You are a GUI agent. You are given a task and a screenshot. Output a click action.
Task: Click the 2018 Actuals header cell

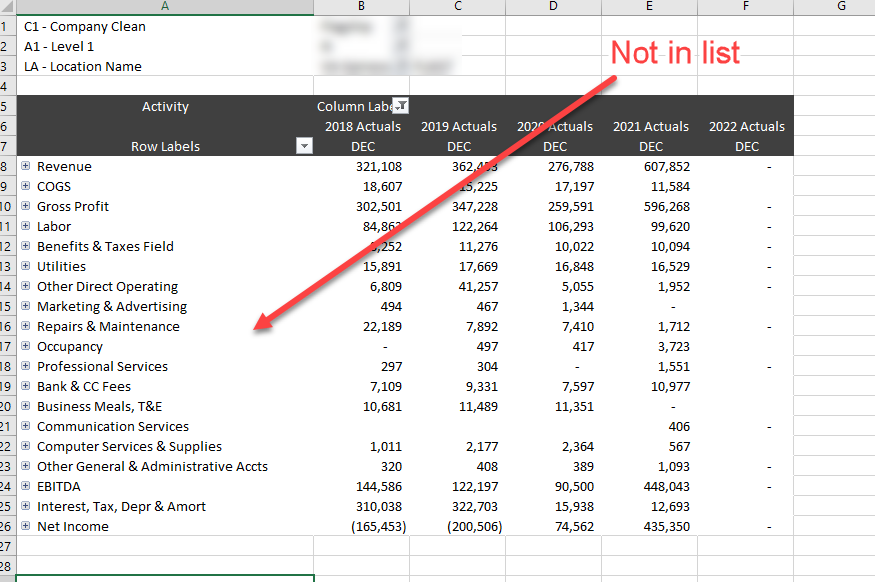[x=362, y=126]
